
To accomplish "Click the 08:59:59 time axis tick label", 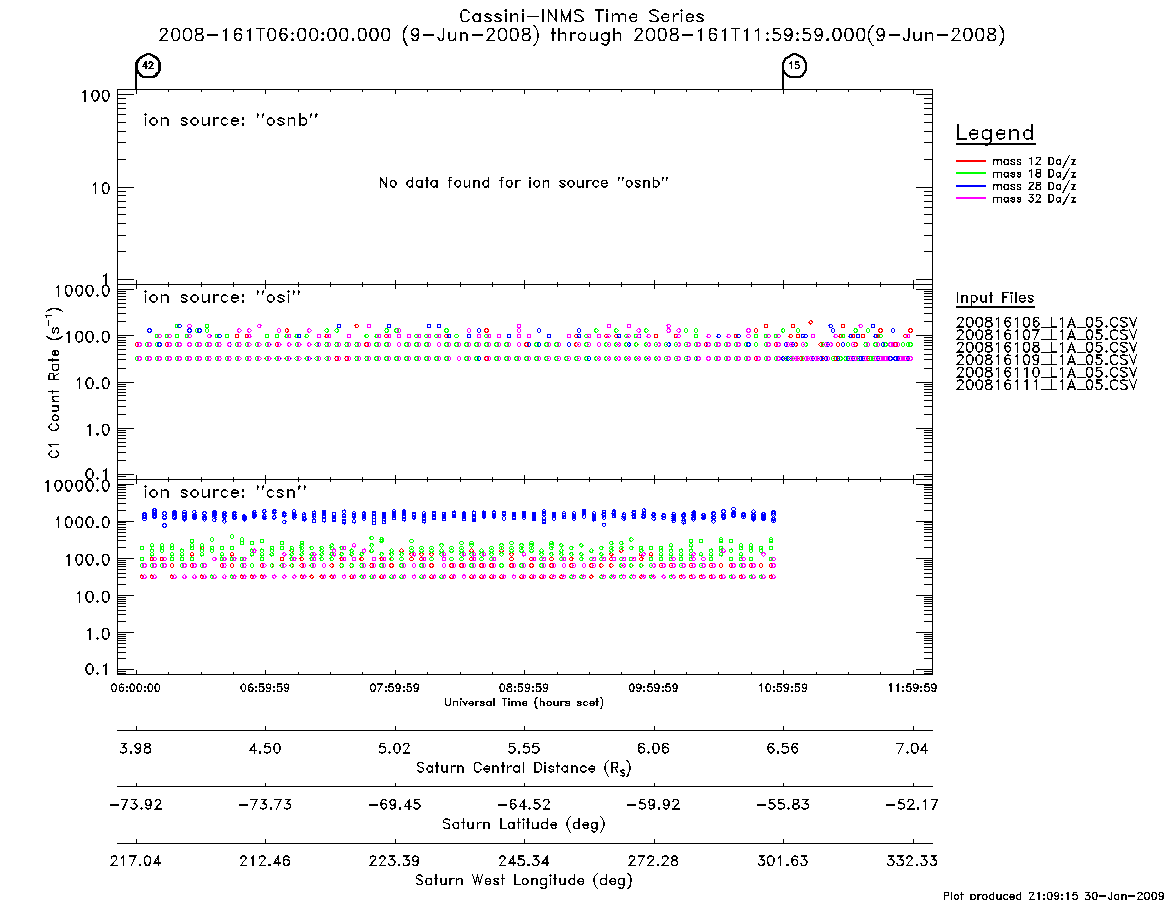I will coord(524,688).
